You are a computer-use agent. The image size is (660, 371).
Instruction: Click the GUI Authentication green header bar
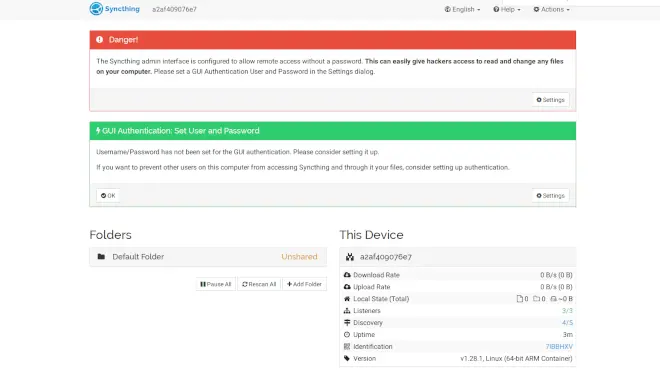click(x=333, y=131)
